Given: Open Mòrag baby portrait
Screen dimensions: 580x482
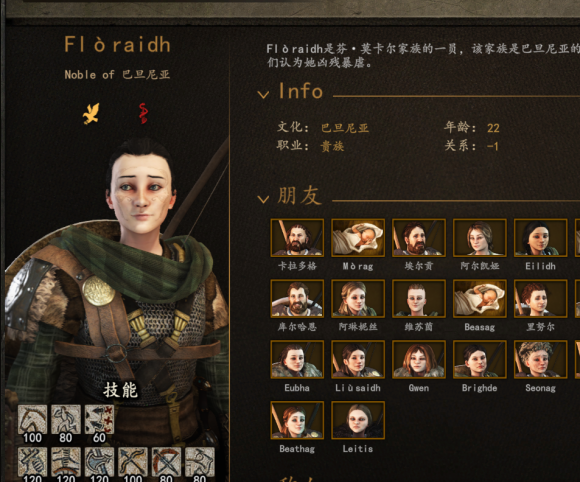Looking at the screenshot, I should pyautogui.click(x=358, y=237).
